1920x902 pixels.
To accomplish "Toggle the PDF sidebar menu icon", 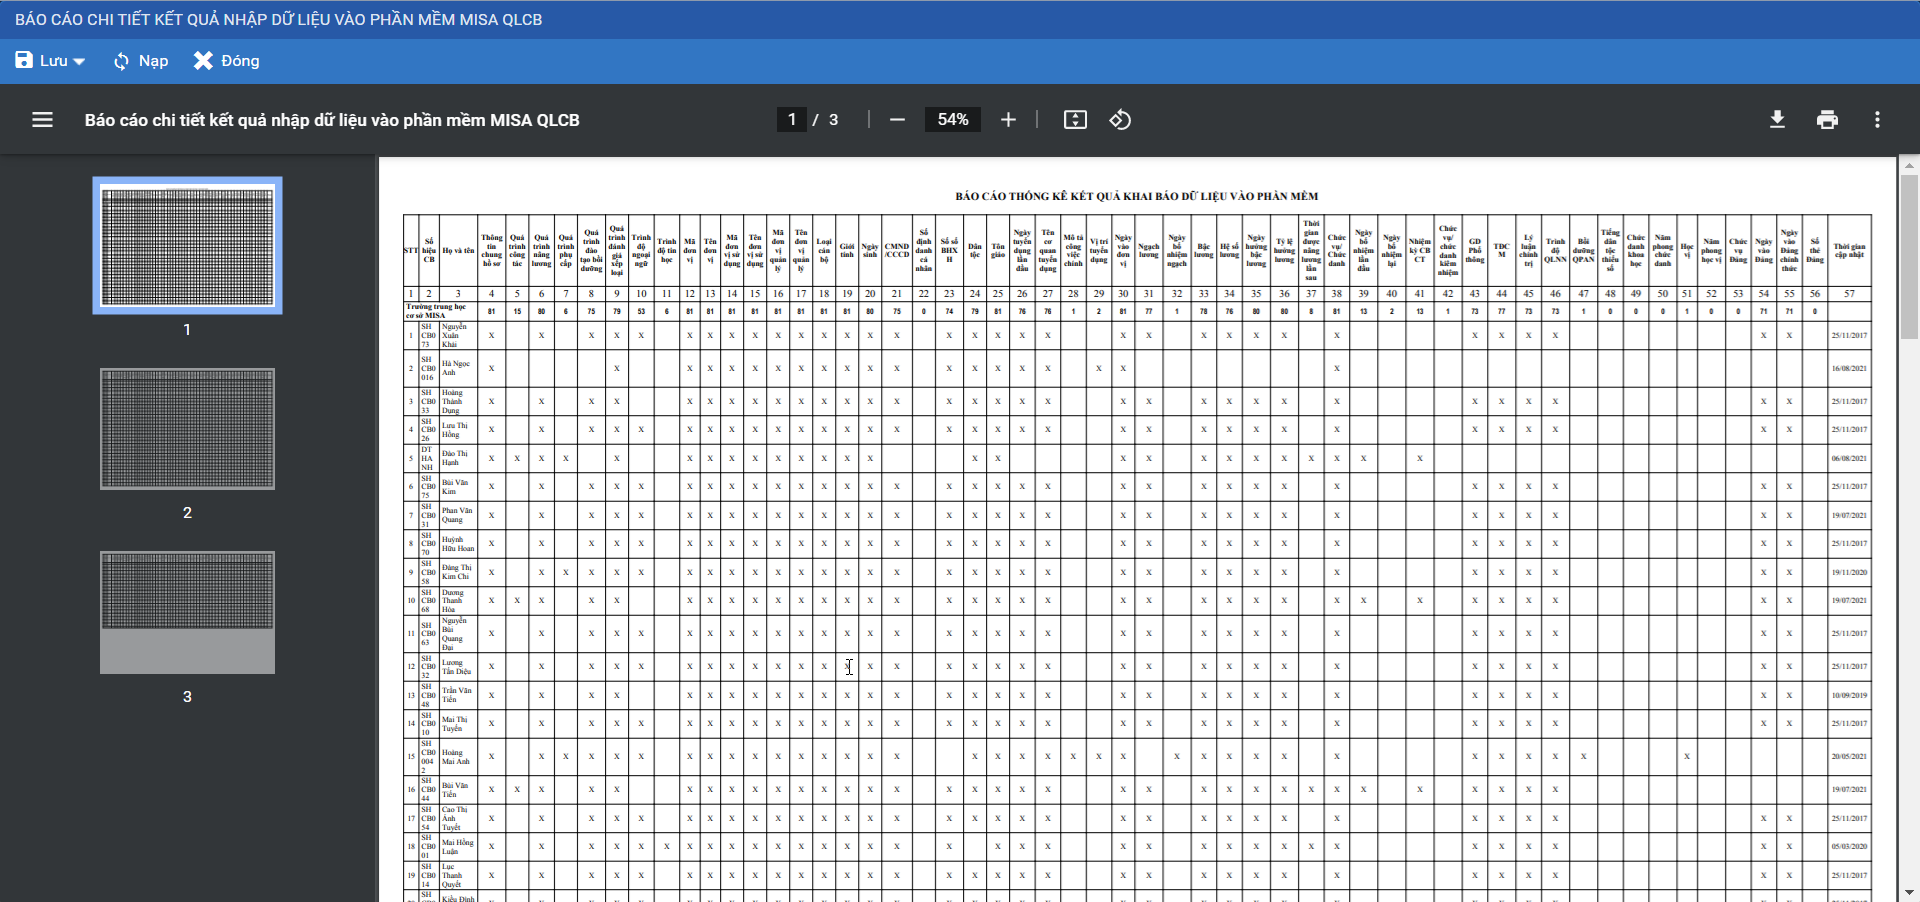I will click(x=42, y=120).
